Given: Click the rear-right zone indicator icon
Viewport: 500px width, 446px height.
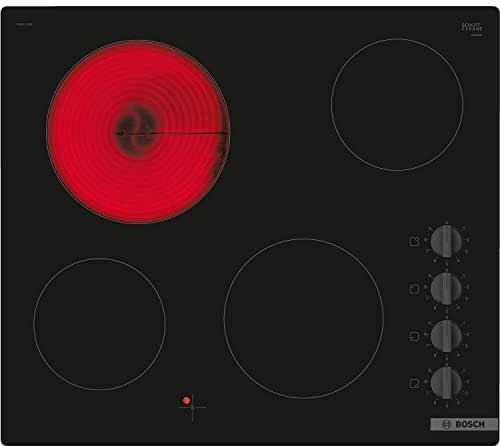Looking at the screenshot, I should tap(414, 241).
